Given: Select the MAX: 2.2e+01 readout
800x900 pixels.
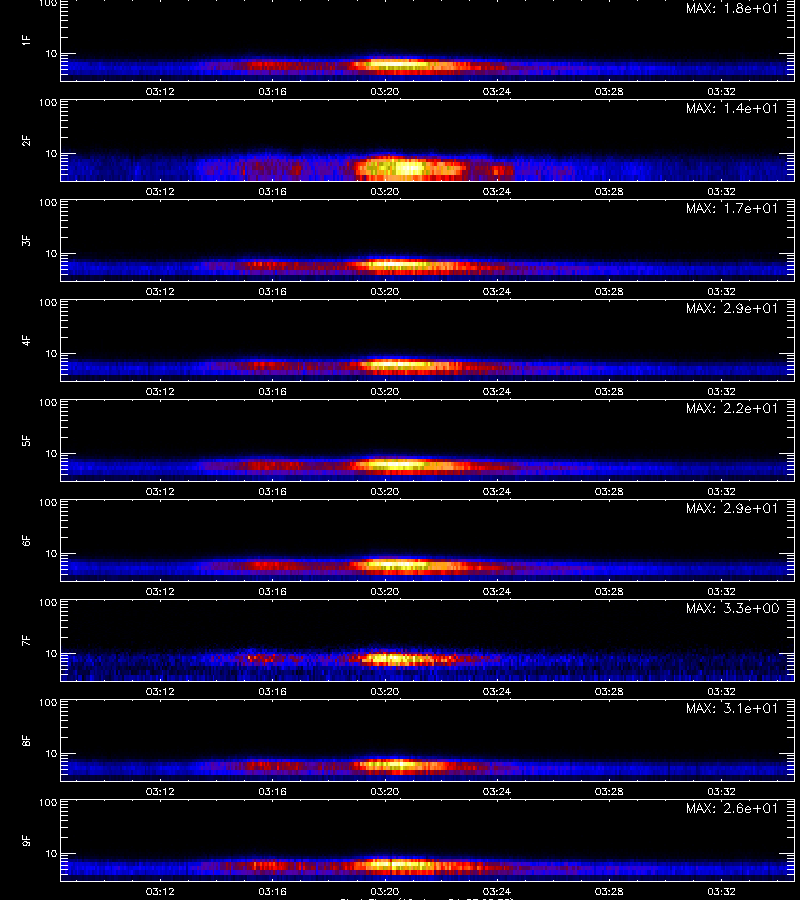Looking at the screenshot, I should click(732, 408).
